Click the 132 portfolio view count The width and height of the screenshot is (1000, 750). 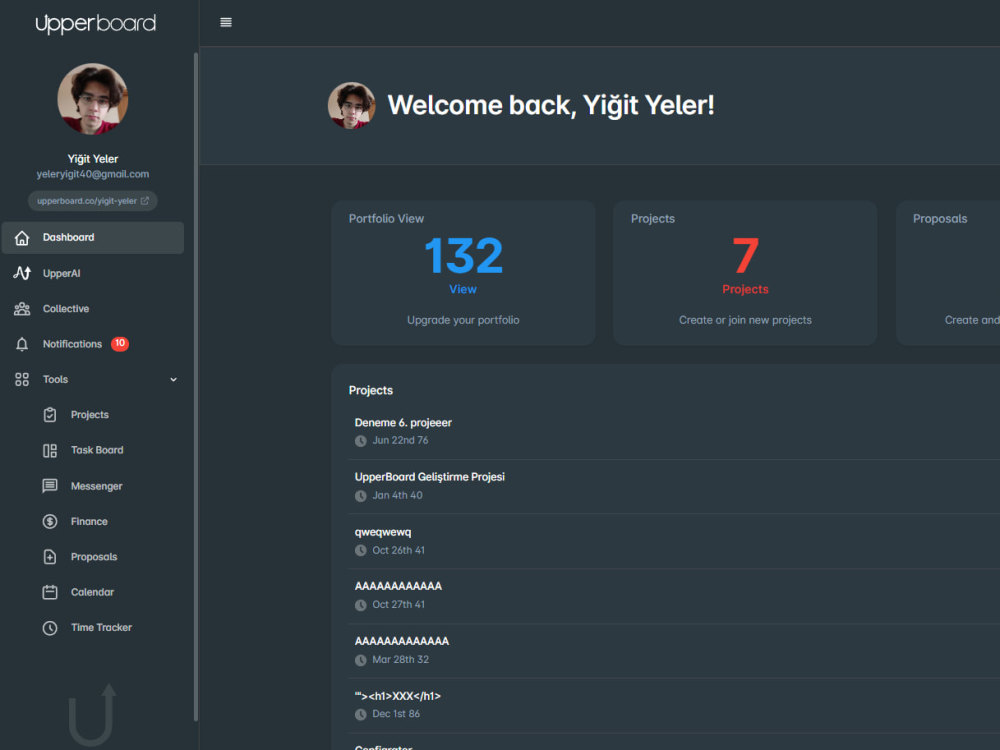pyautogui.click(x=464, y=256)
